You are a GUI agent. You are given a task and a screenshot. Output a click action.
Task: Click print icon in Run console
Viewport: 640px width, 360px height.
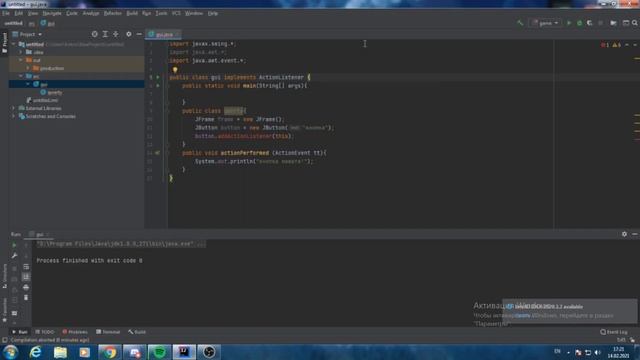coord(26,287)
